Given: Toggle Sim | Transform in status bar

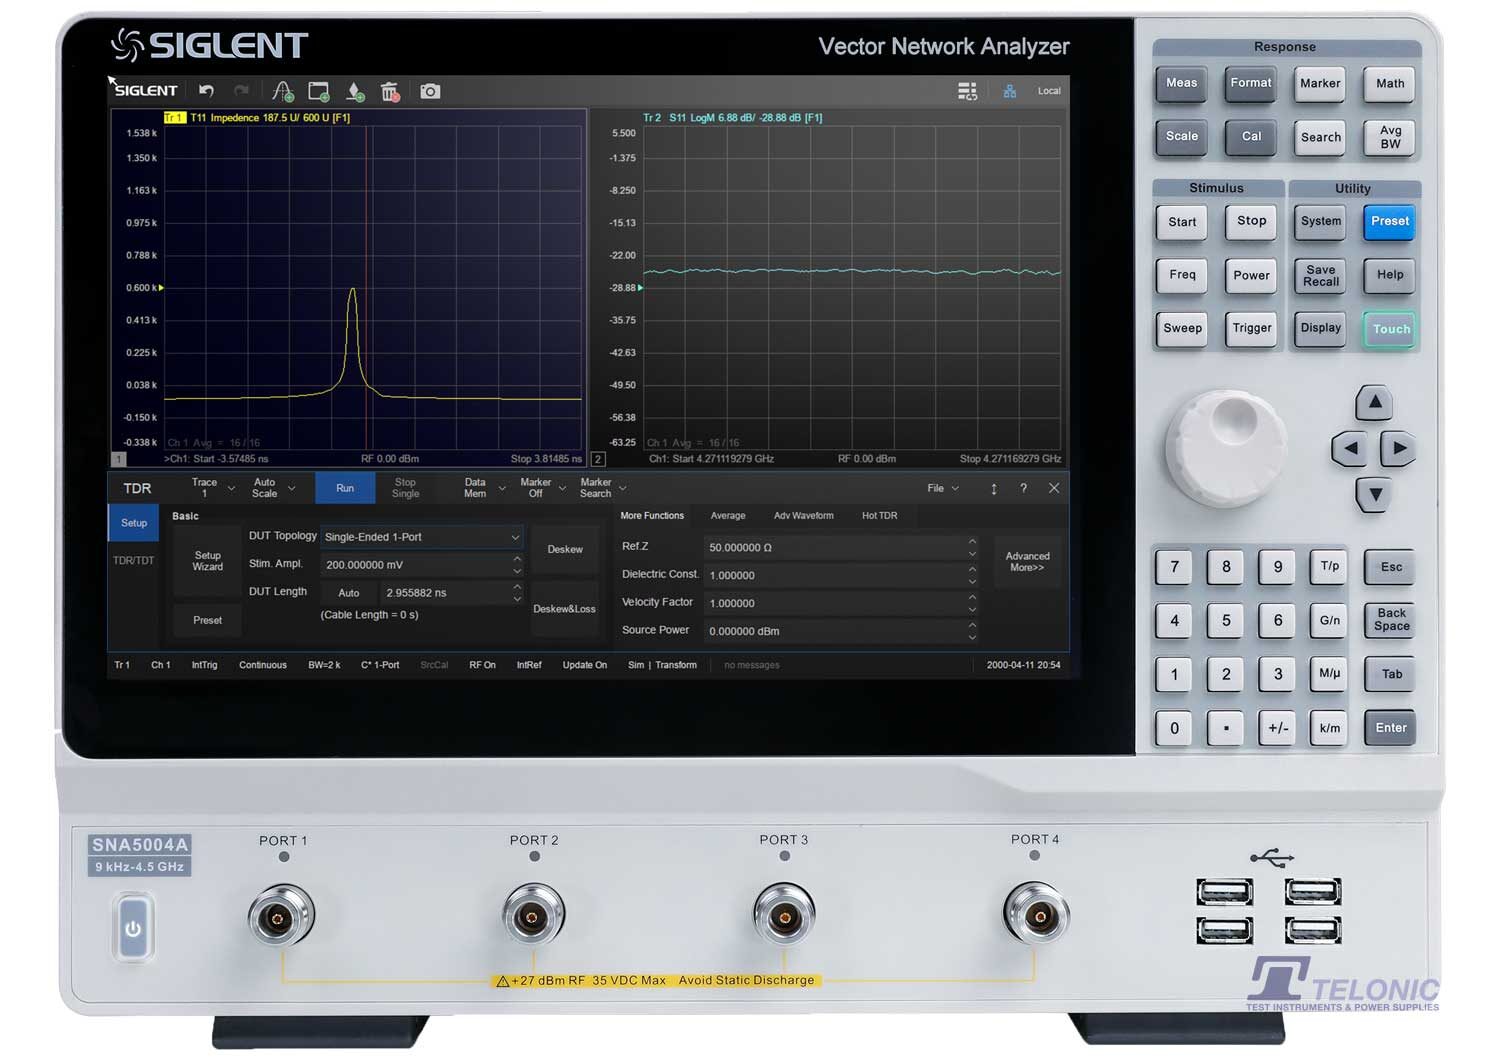Looking at the screenshot, I should click(662, 665).
